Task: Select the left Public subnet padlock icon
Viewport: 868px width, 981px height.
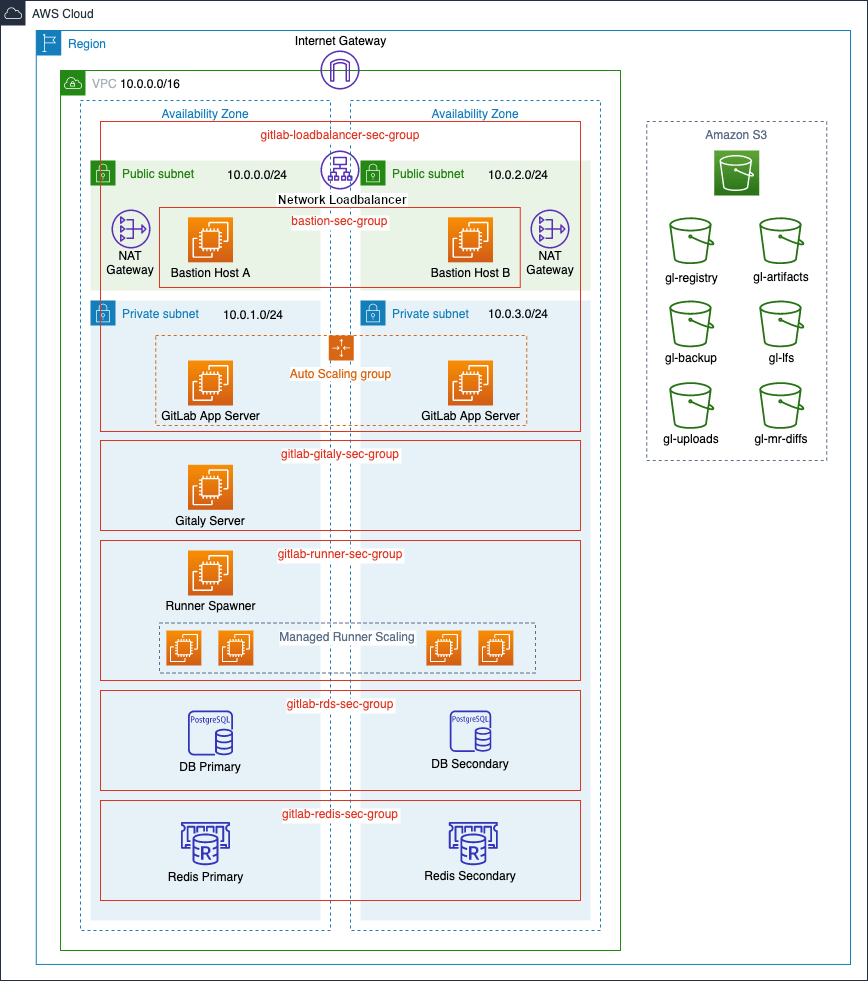Action: 103,173
